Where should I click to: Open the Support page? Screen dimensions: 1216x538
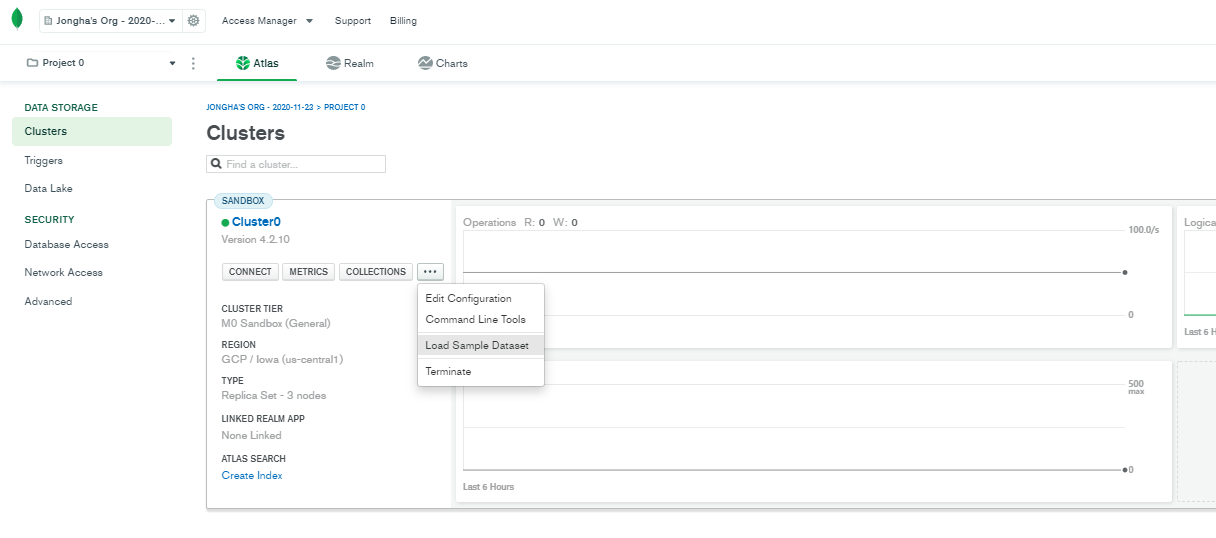tap(353, 21)
